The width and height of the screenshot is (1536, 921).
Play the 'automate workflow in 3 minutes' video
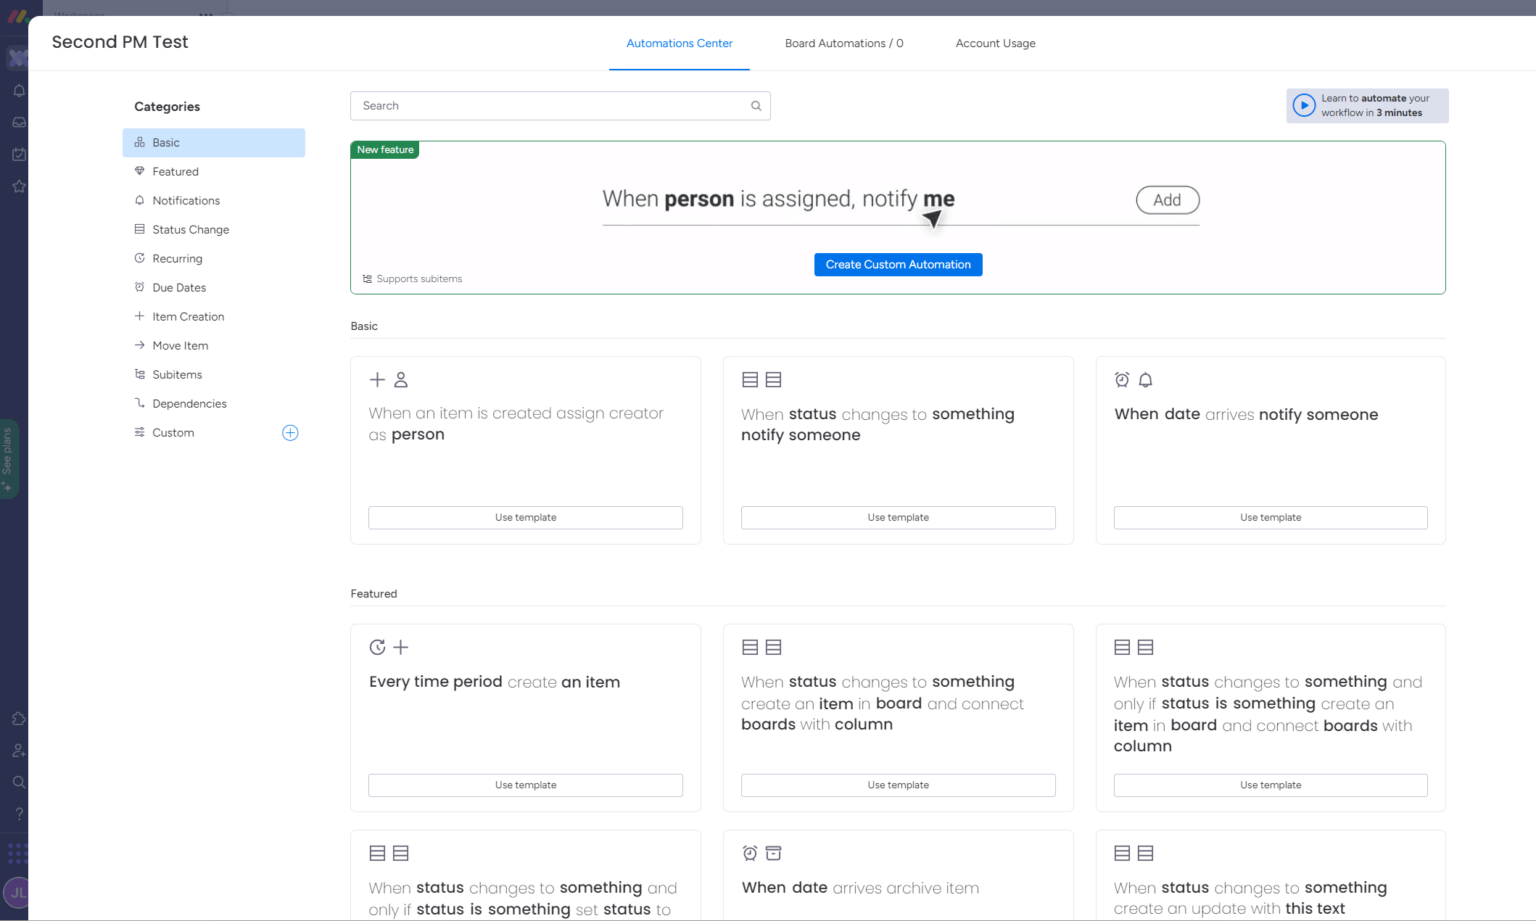pyautogui.click(x=1303, y=105)
